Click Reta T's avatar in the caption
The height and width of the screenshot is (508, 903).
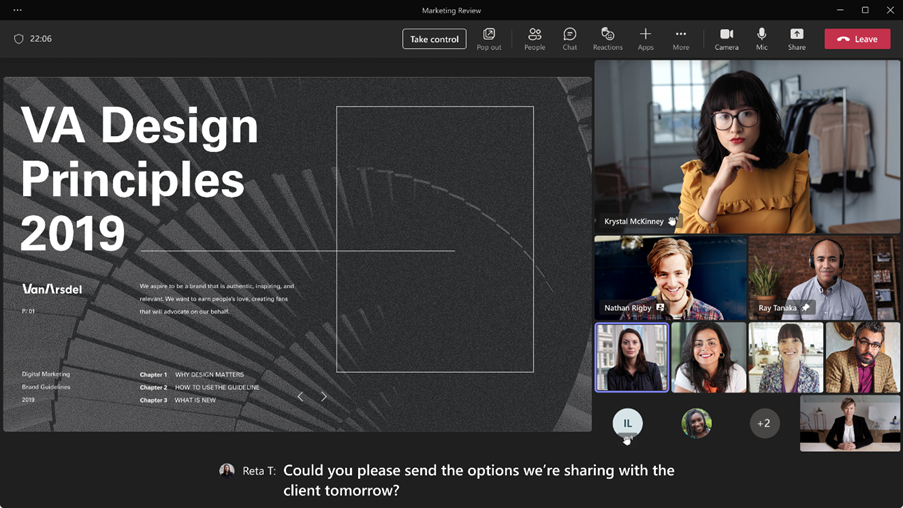tap(227, 471)
